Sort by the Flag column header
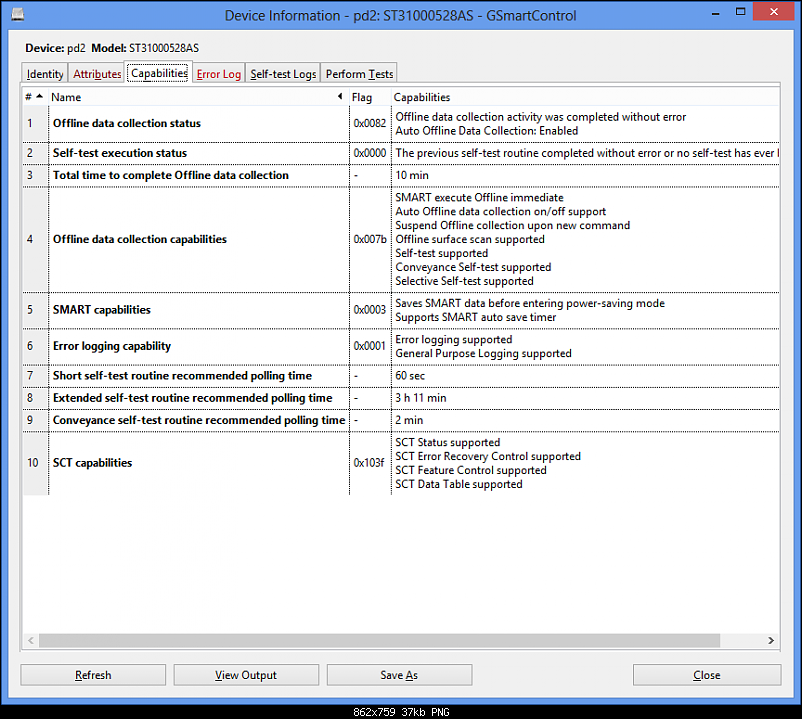 (x=369, y=97)
